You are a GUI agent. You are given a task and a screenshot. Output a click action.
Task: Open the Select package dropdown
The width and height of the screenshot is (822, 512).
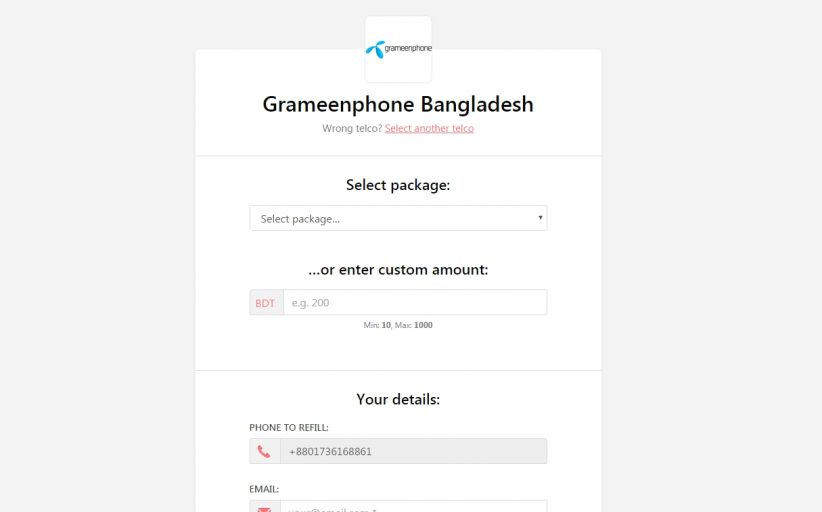point(397,219)
